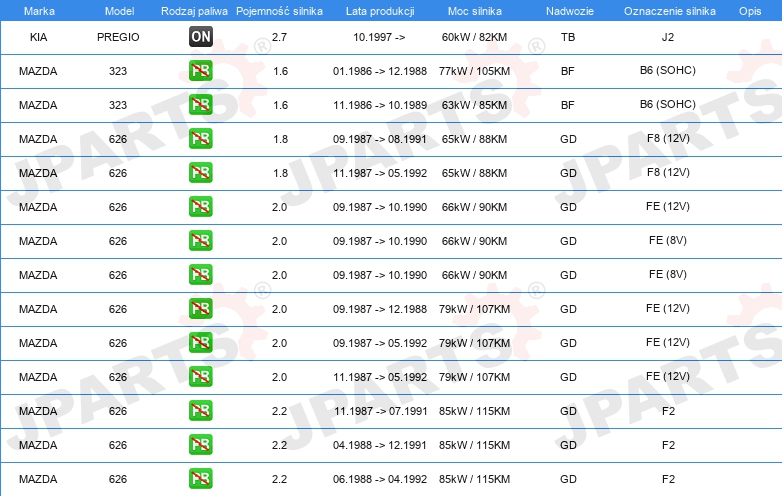Select the 2.7 engine capacity cell

tap(279, 37)
